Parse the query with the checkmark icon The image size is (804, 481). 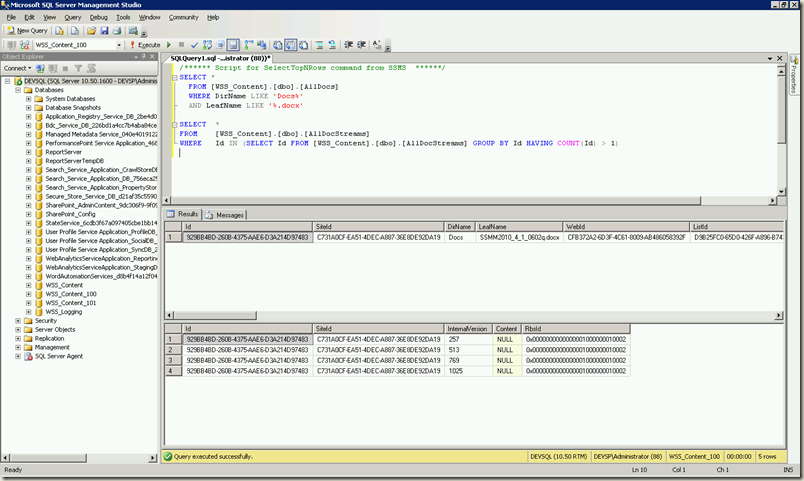coord(194,45)
